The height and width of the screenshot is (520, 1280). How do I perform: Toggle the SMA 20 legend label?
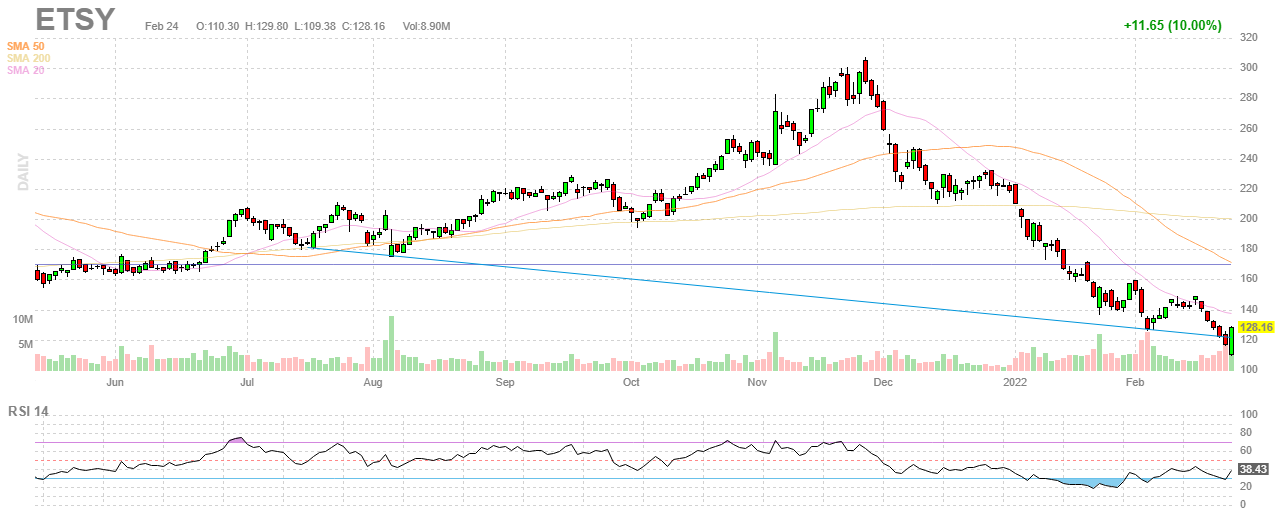tap(26, 71)
